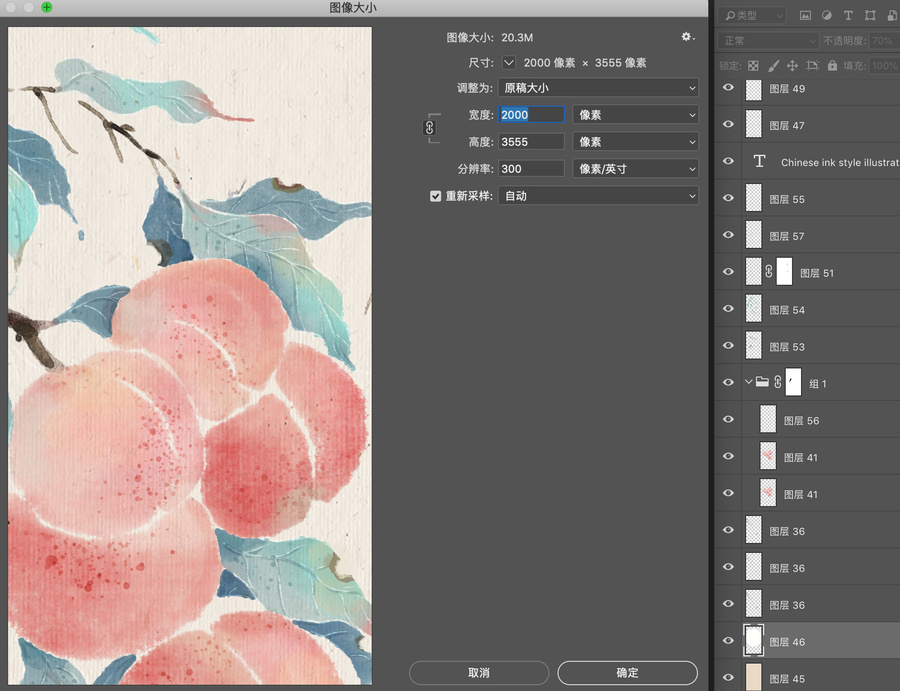The image size is (900, 691).
Task: Toggle visibility of the Chinese ink style text layer
Action: (728, 161)
